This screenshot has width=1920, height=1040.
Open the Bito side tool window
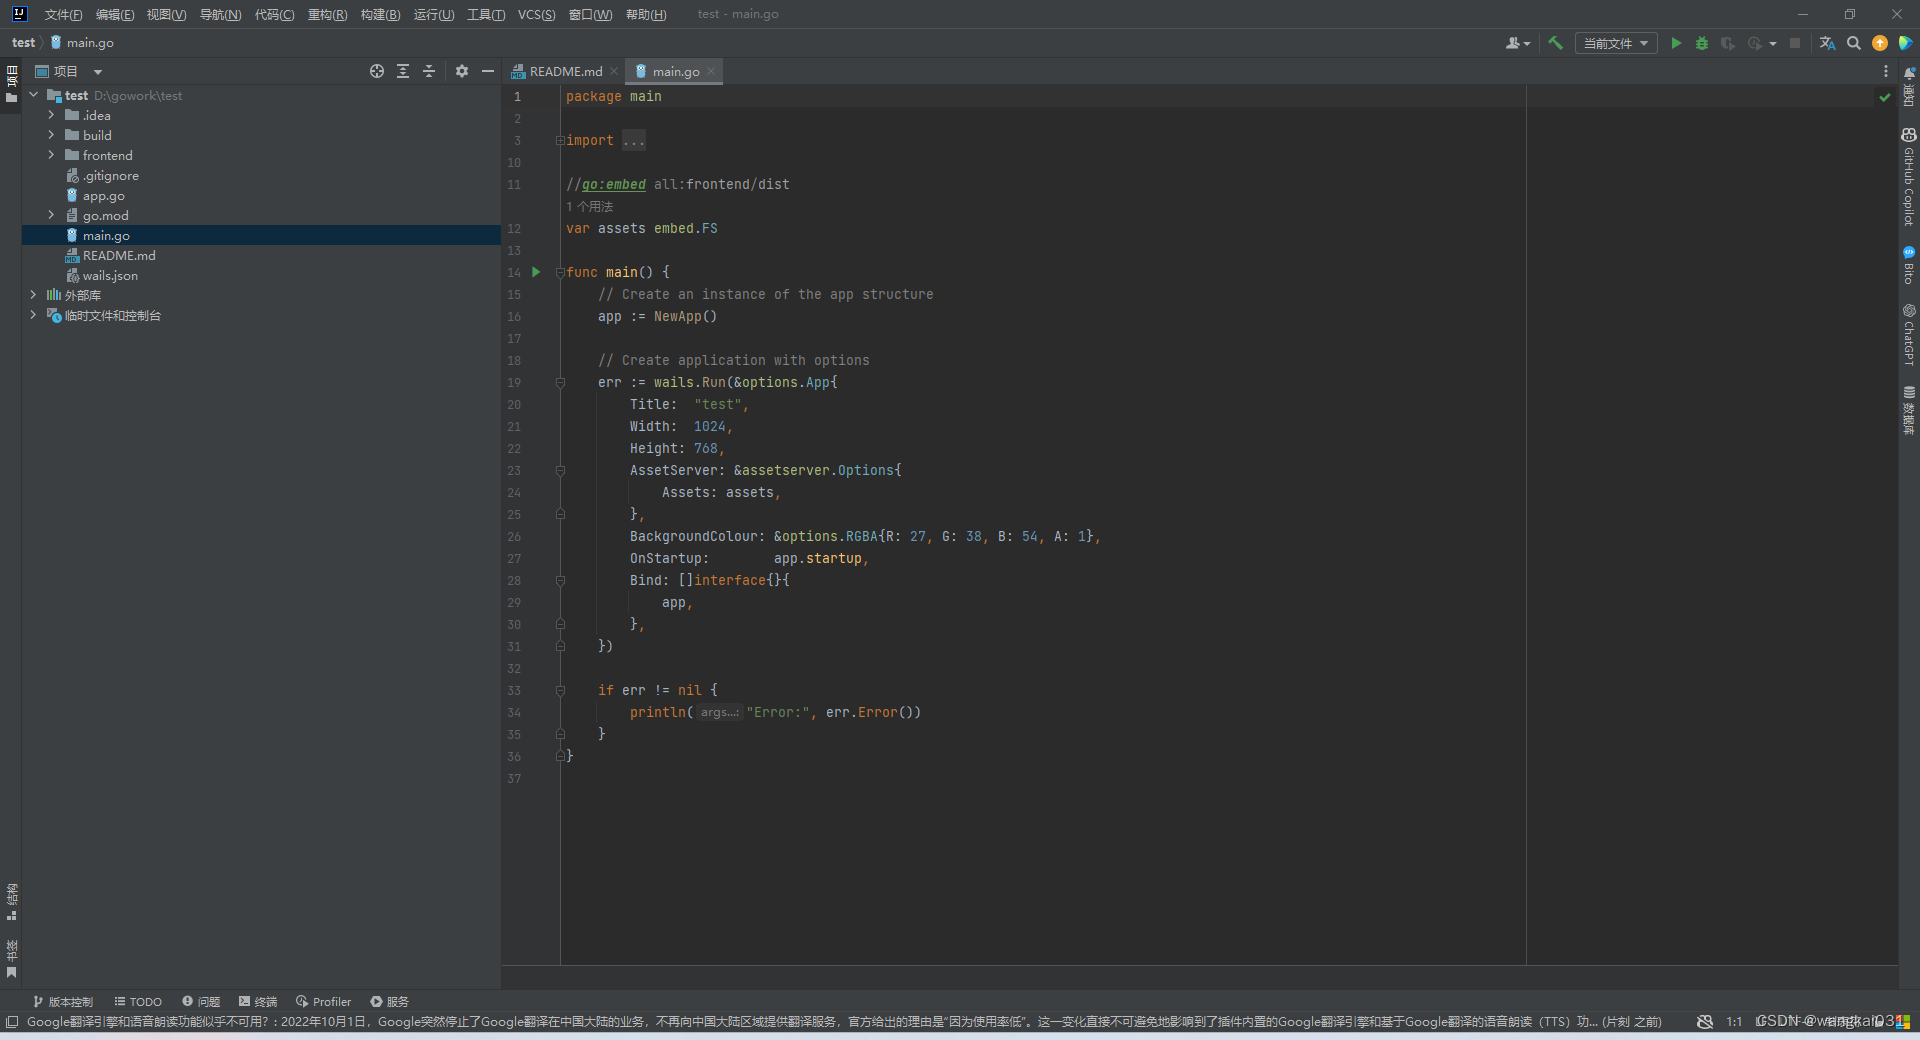click(1909, 265)
